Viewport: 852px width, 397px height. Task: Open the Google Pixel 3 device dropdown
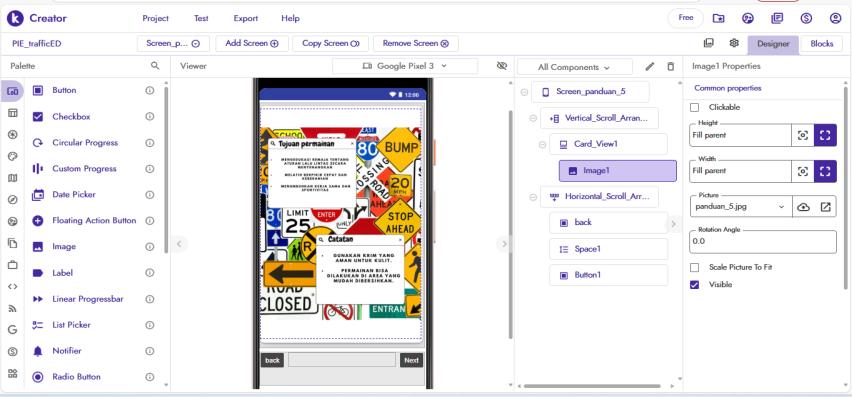pyautogui.click(x=405, y=66)
